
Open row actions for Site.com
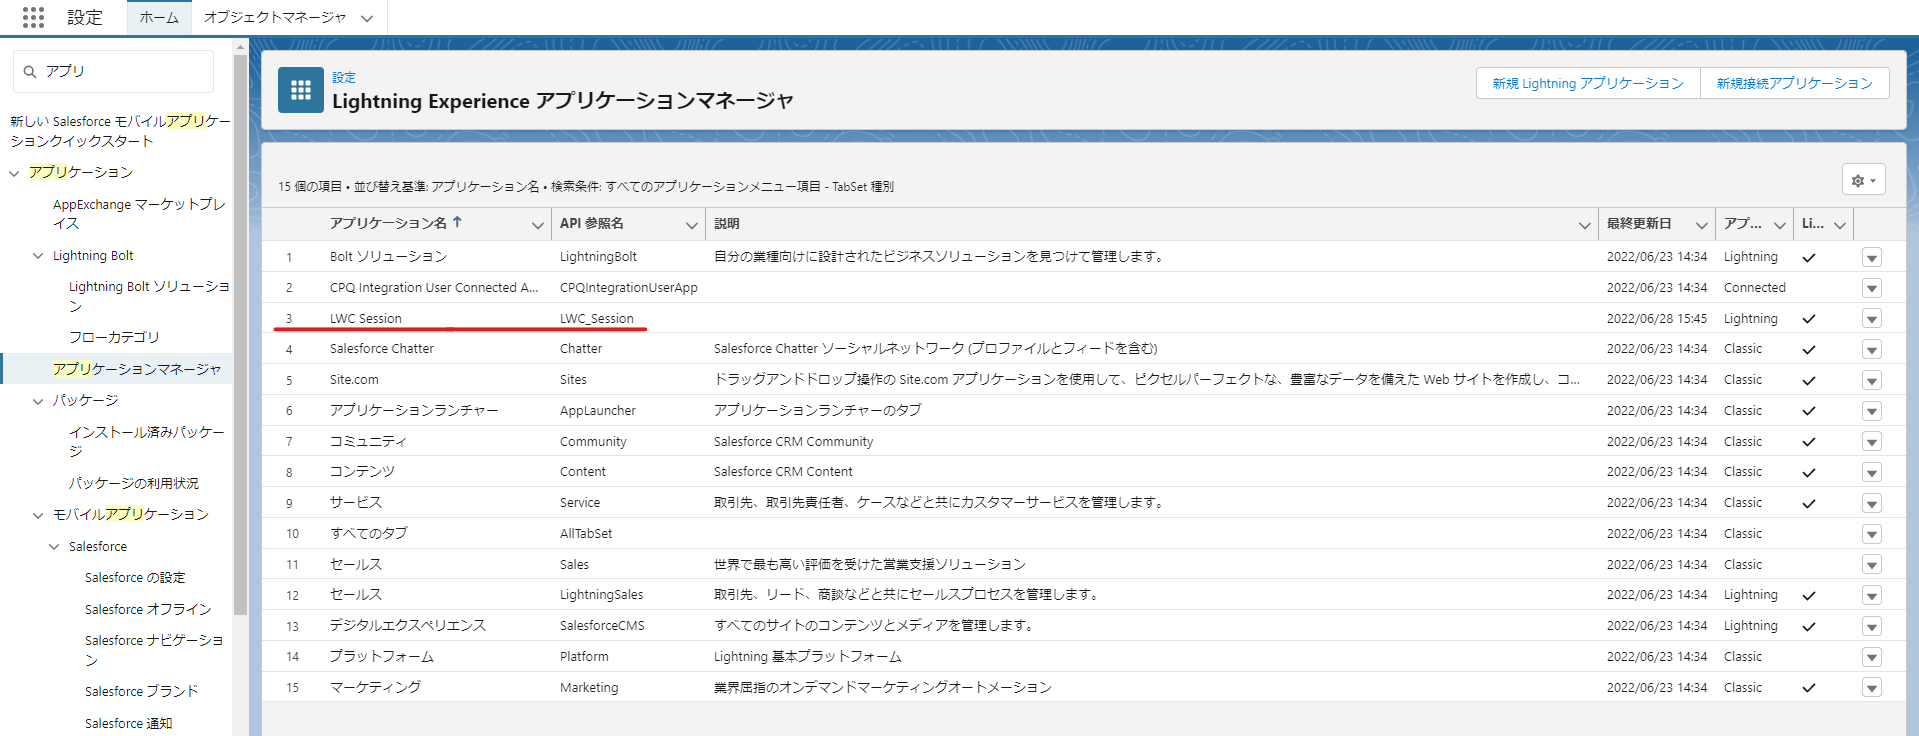(x=1872, y=380)
